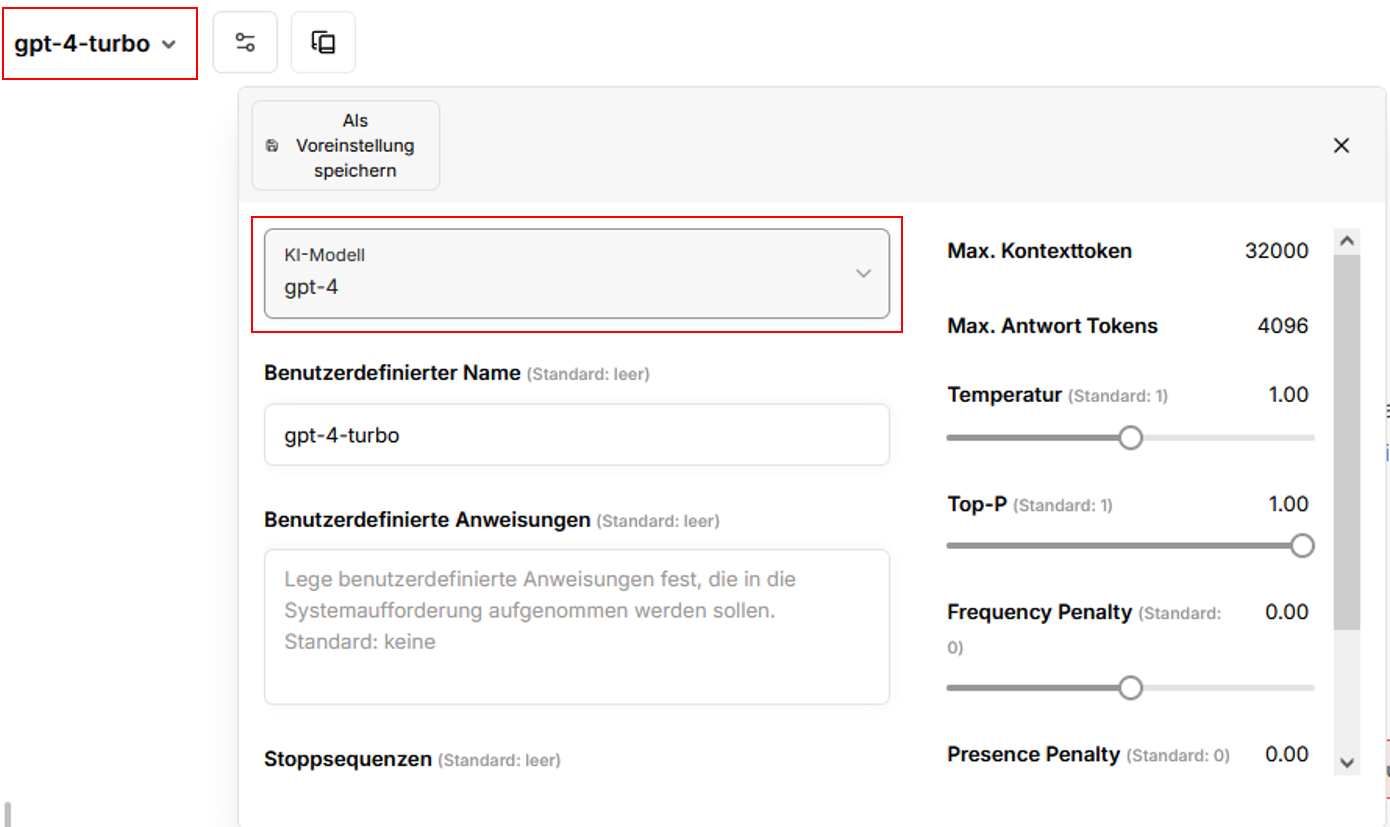Click the Temperatur value 1.00 field
This screenshot has height=827, width=1390.
(1288, 395)
